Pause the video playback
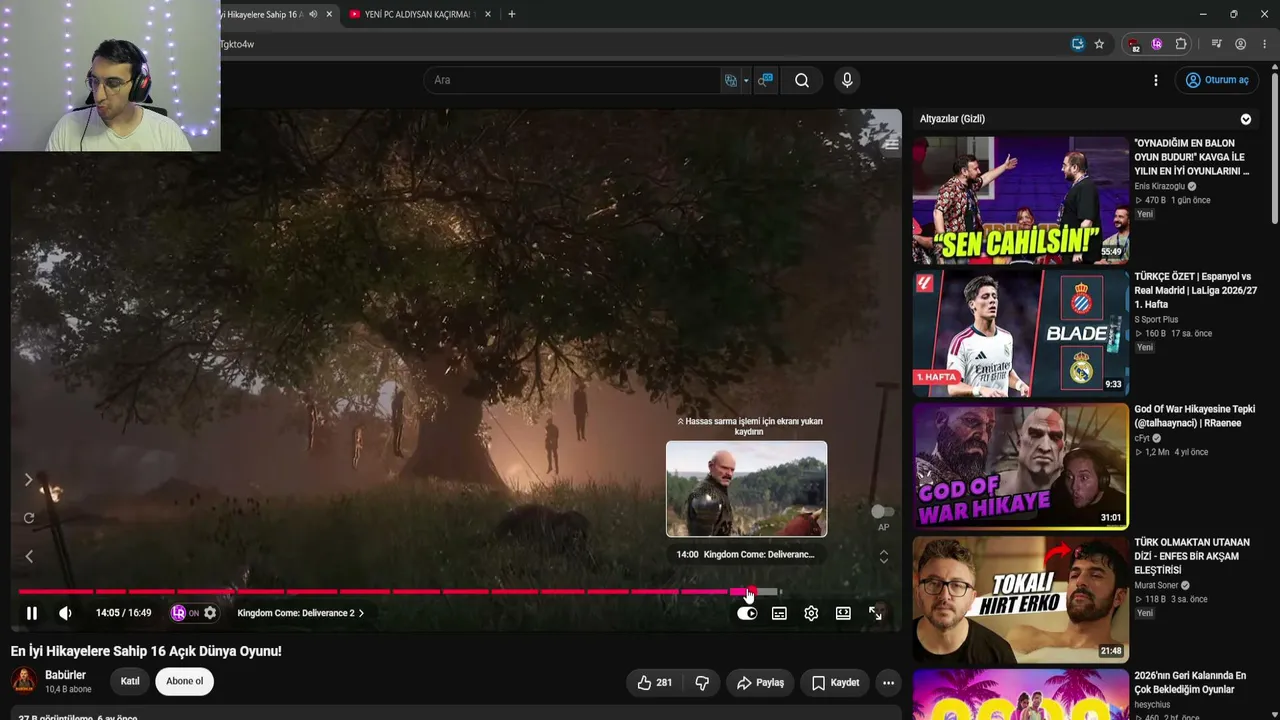 (x=31, y=613)
